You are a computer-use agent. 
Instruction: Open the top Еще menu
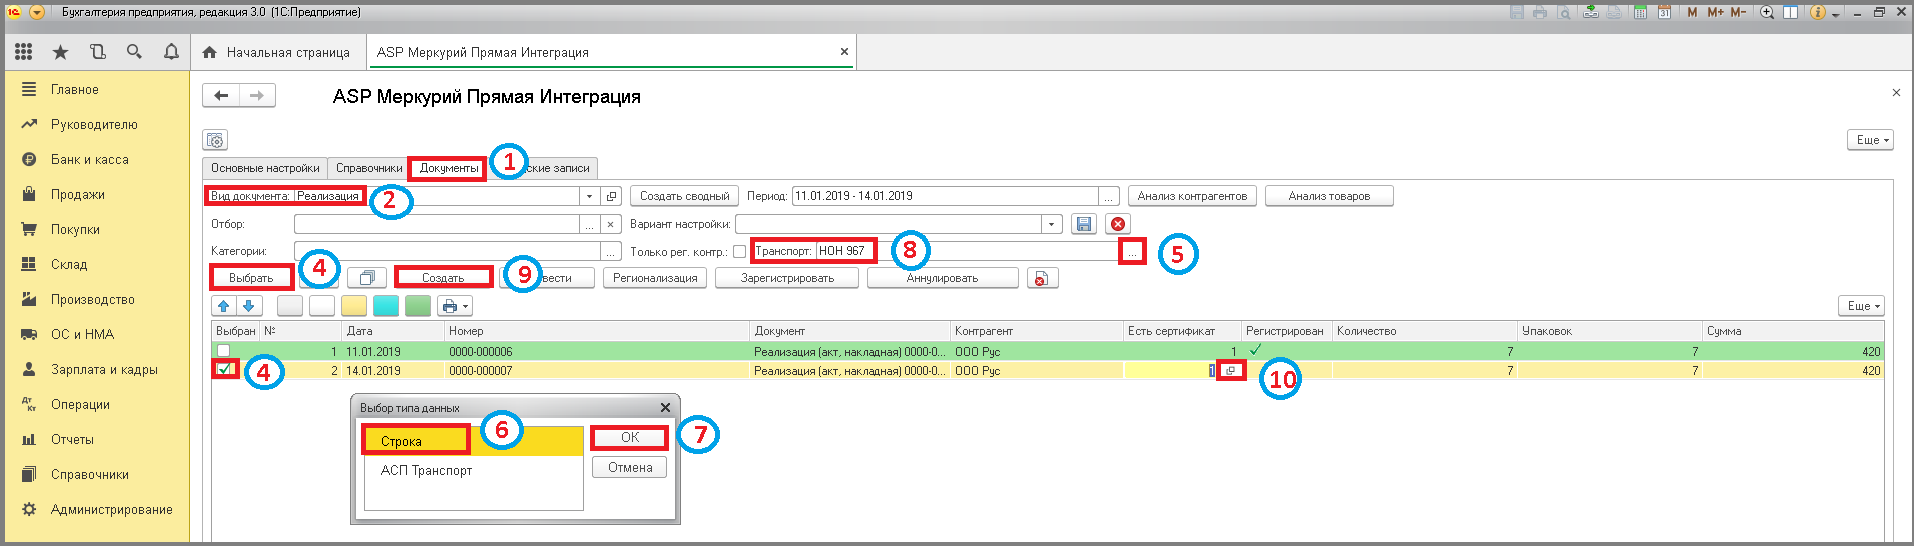1870,140
